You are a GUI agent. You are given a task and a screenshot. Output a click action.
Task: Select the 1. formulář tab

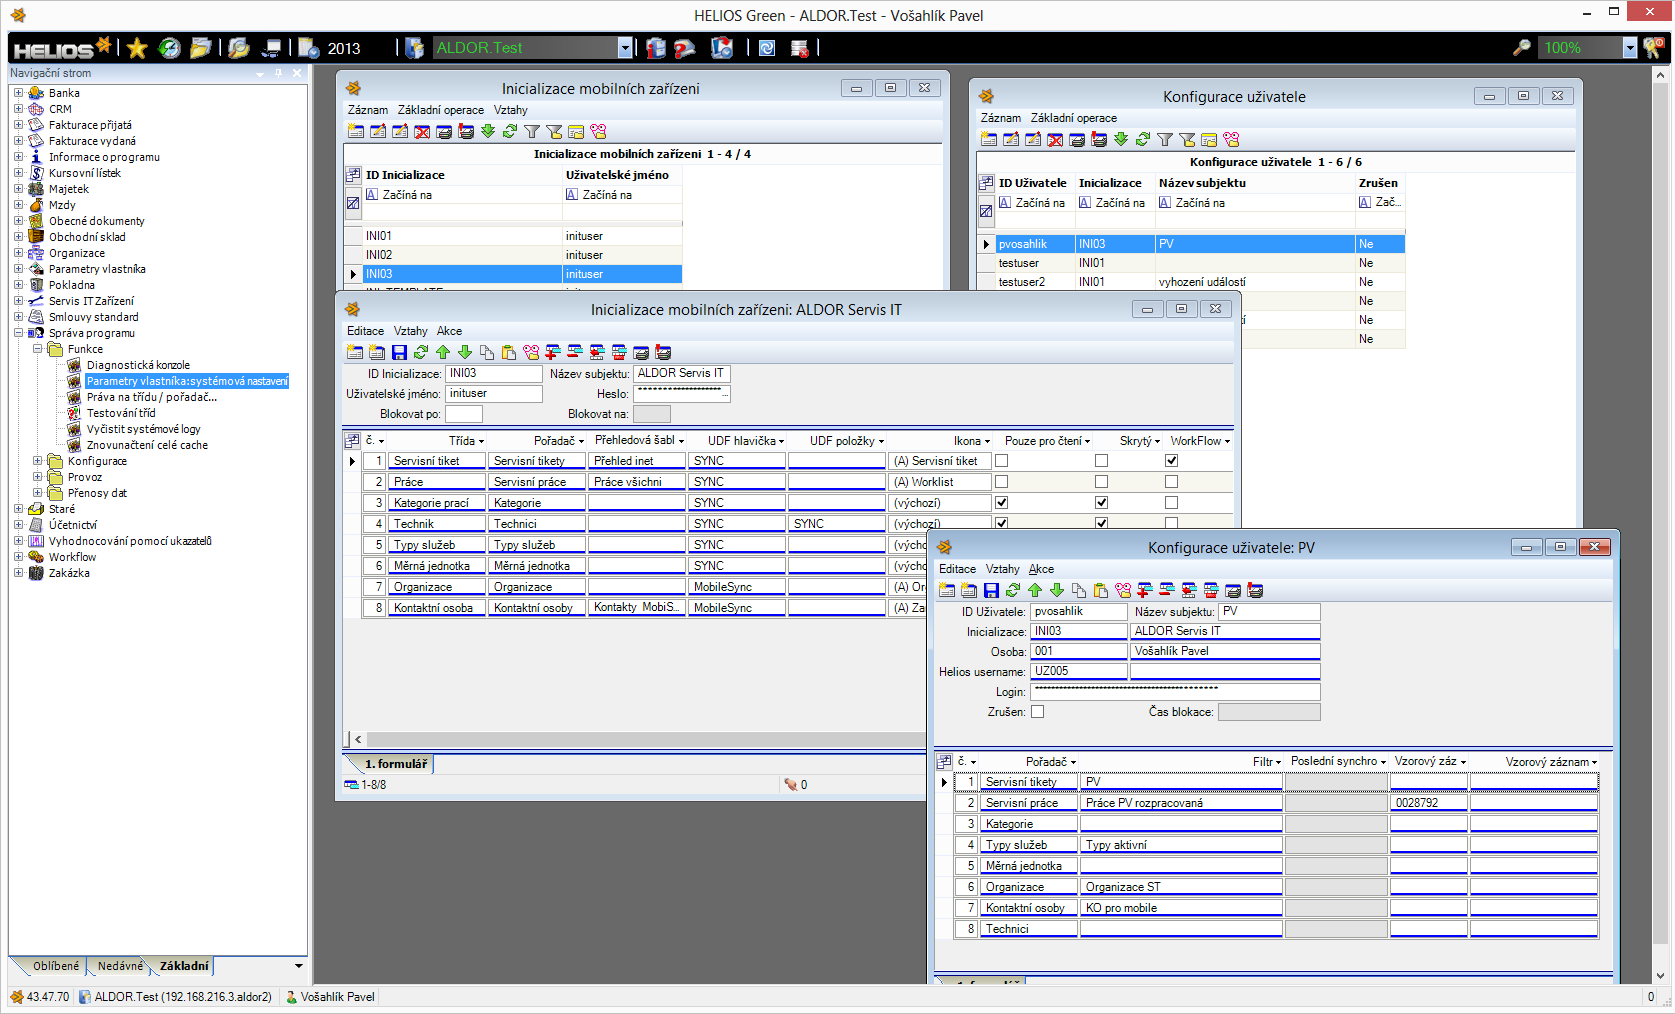[395, 764]
